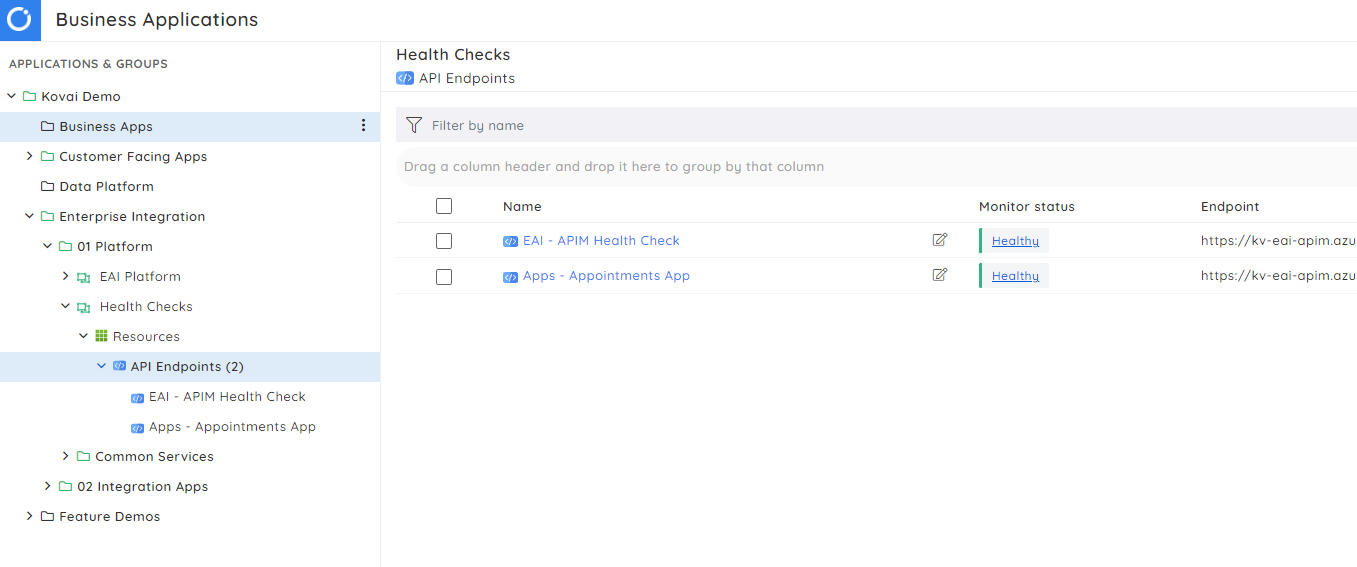
Task: Click the Common Services folder icon
Action: point(83,457)
